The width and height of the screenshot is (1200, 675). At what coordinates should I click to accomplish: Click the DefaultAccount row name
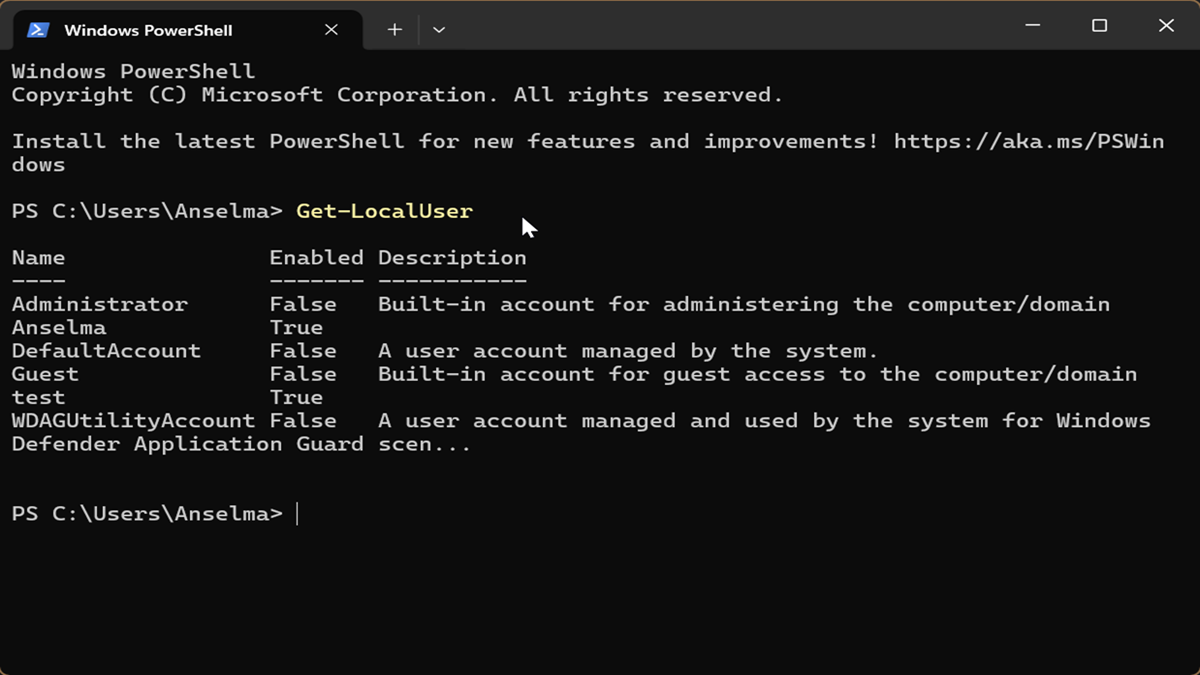pos(106,351)
